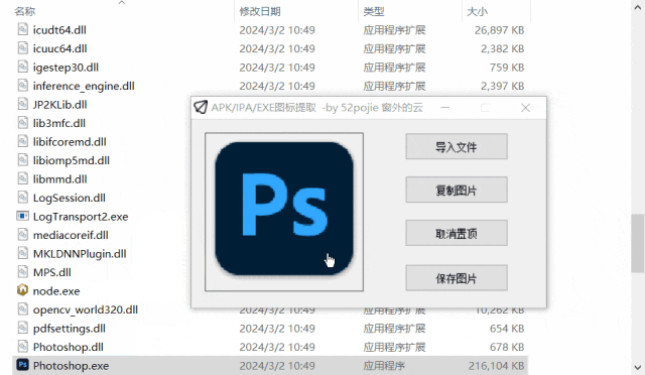This screenshot has width=645, height=375.
Task: Click the file name mediacoreif.dll
Action: tap(71, 235)
